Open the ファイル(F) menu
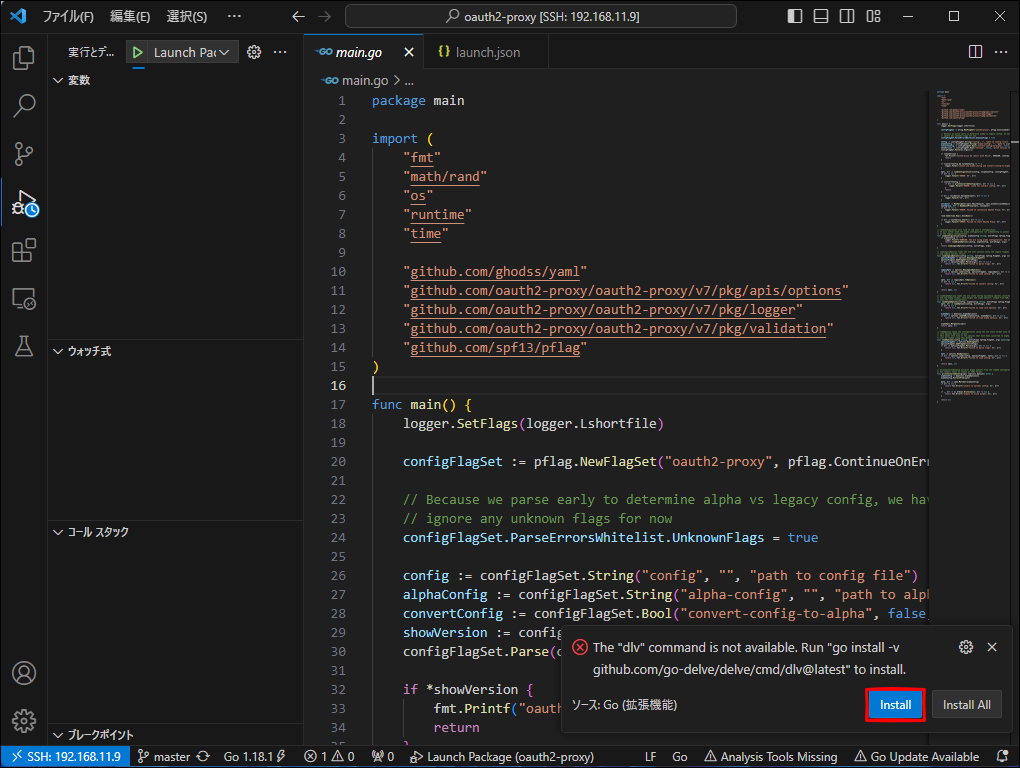The height and width of the screenshot is (768, 1020). tap(68, 16)
